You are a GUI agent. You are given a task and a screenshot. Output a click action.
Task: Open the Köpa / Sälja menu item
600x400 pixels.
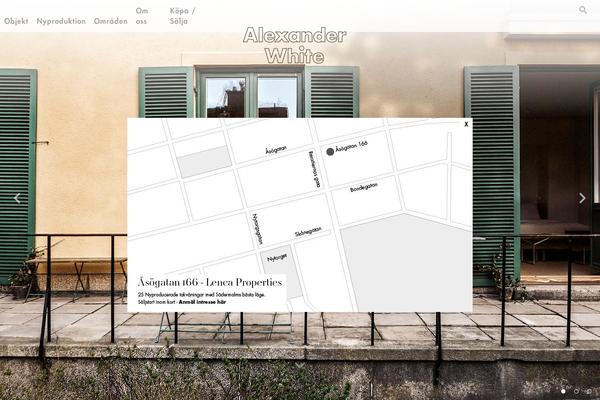point(183,16)
